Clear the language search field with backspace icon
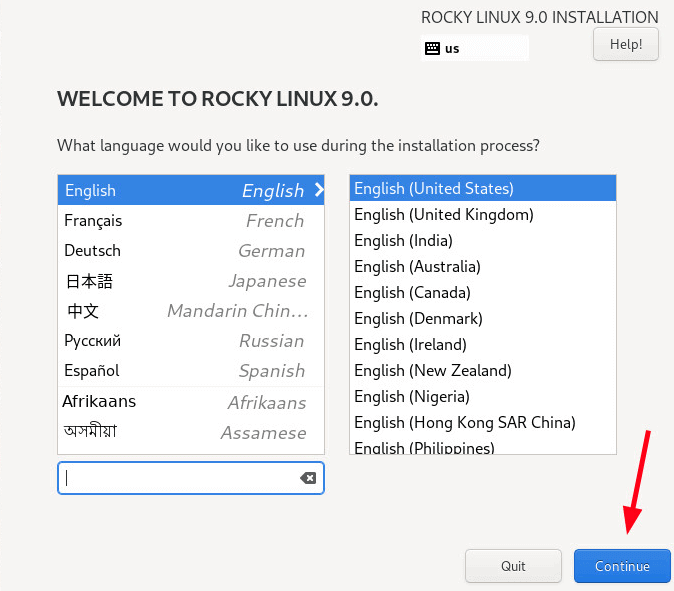 coord(308,478)
